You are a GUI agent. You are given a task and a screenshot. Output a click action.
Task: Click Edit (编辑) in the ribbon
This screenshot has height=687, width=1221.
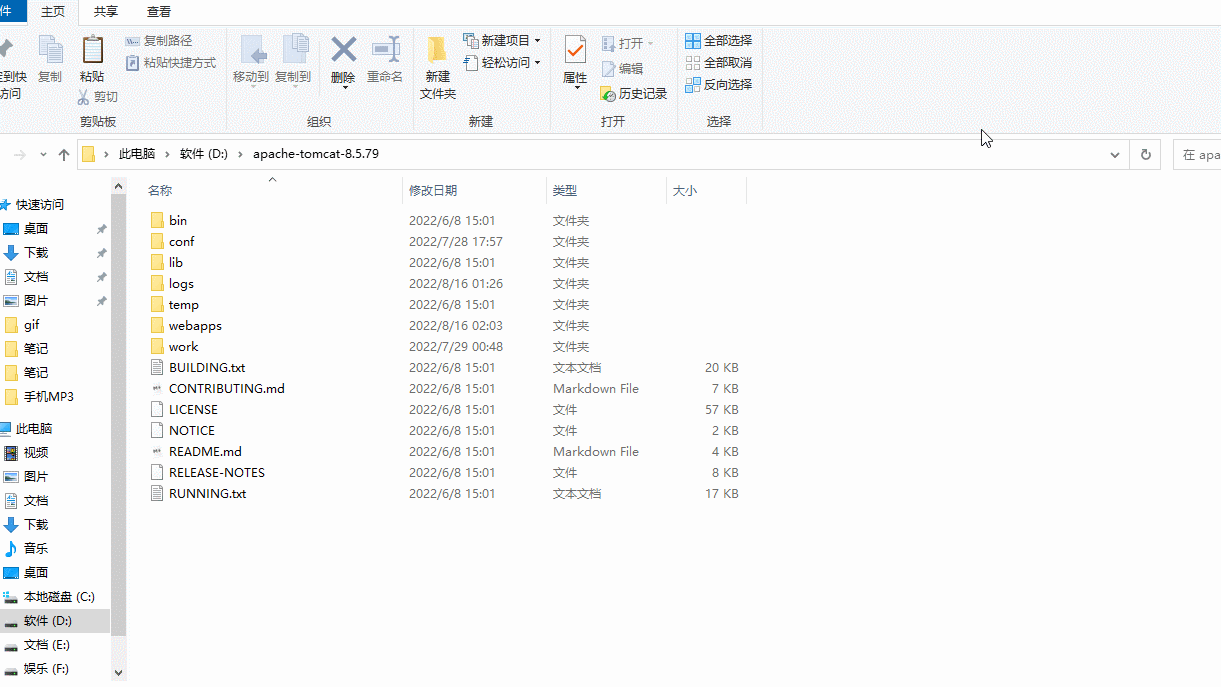point(622,69)
